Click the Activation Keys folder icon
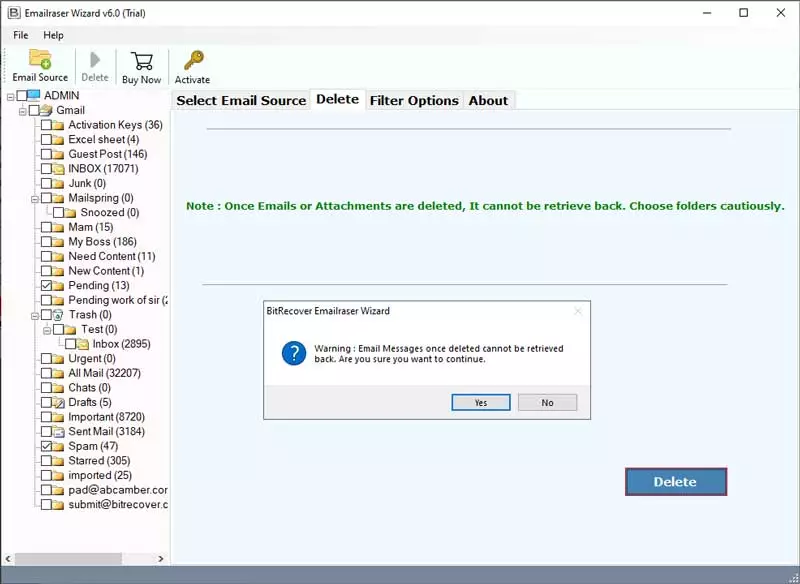Screen dimensions: 800x584 tap(58, 125)
